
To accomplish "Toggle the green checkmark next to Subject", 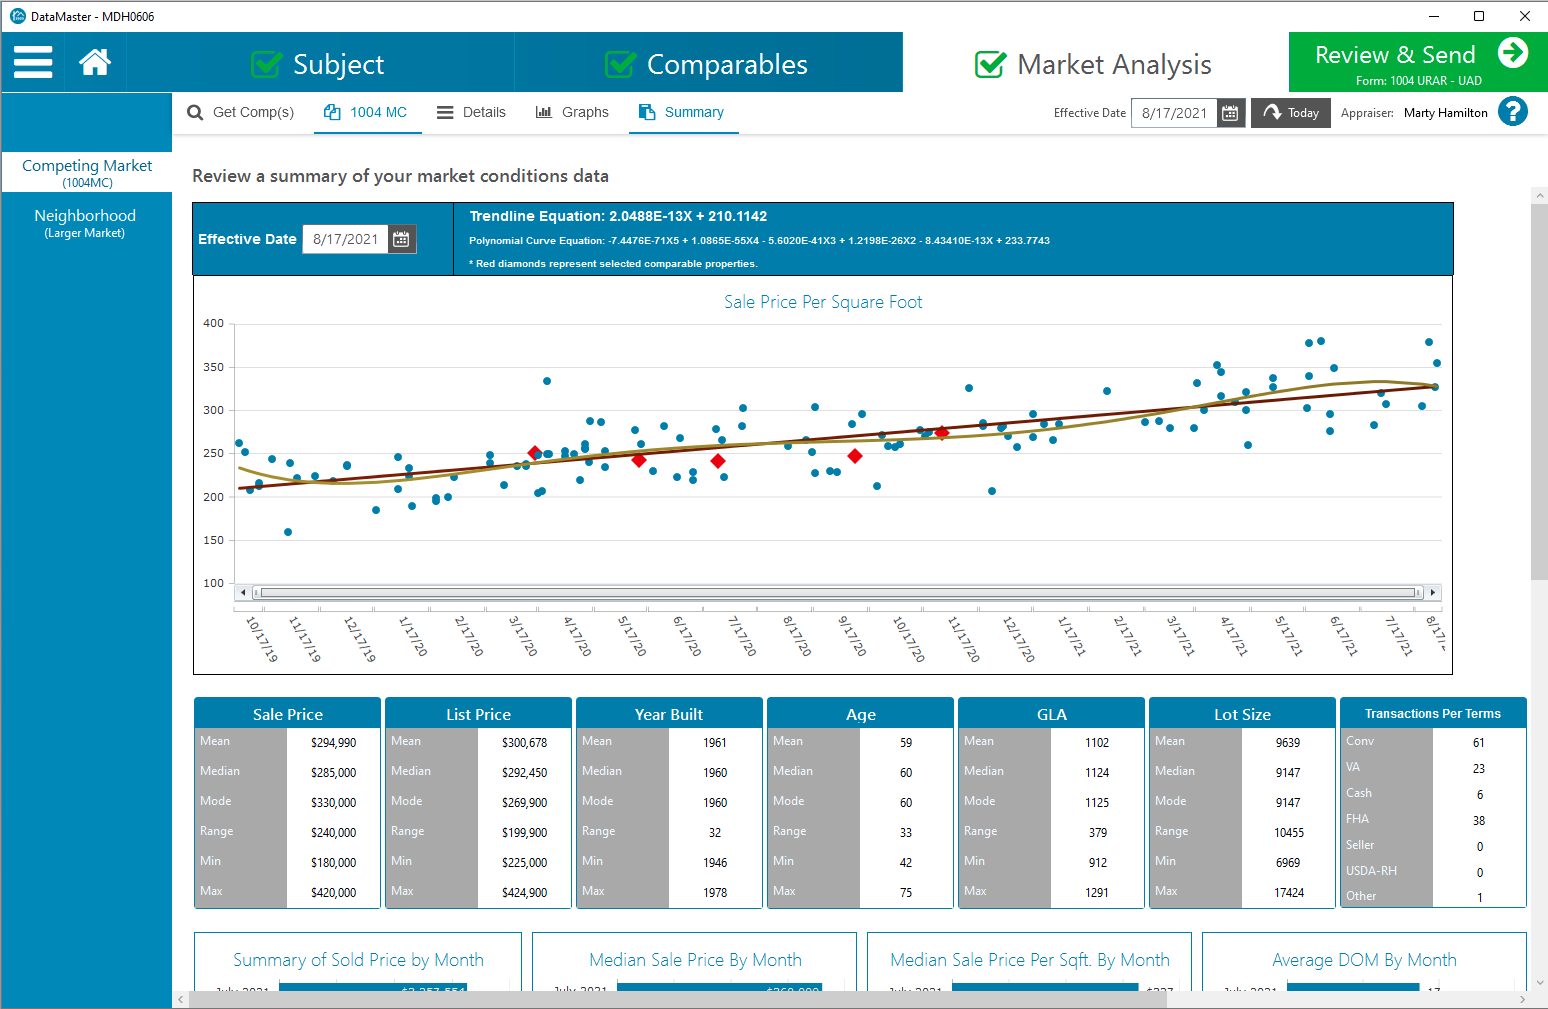I will pyautogui.click(x=266, y=63).
